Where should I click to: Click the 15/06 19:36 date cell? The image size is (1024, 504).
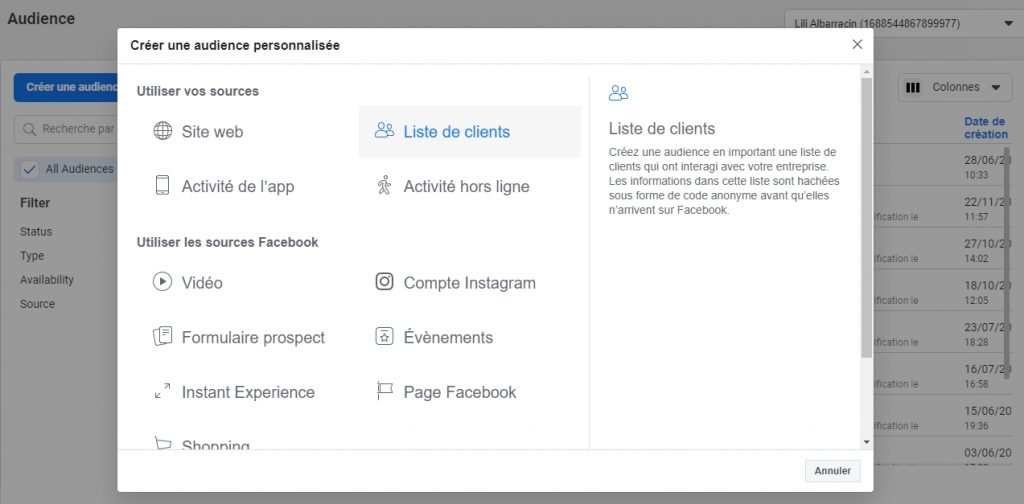(985, 418)
